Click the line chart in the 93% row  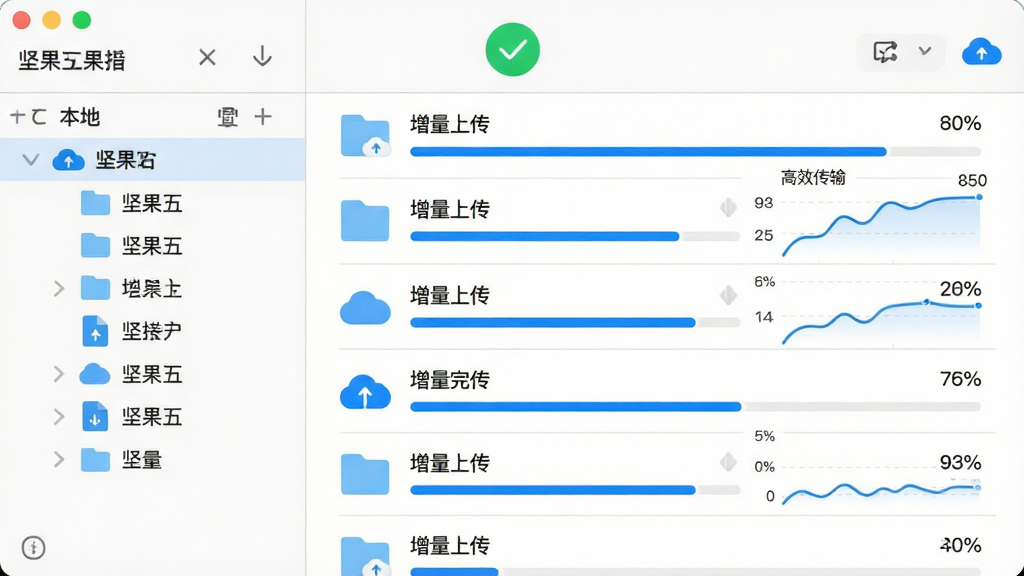(x=882, y=493)
